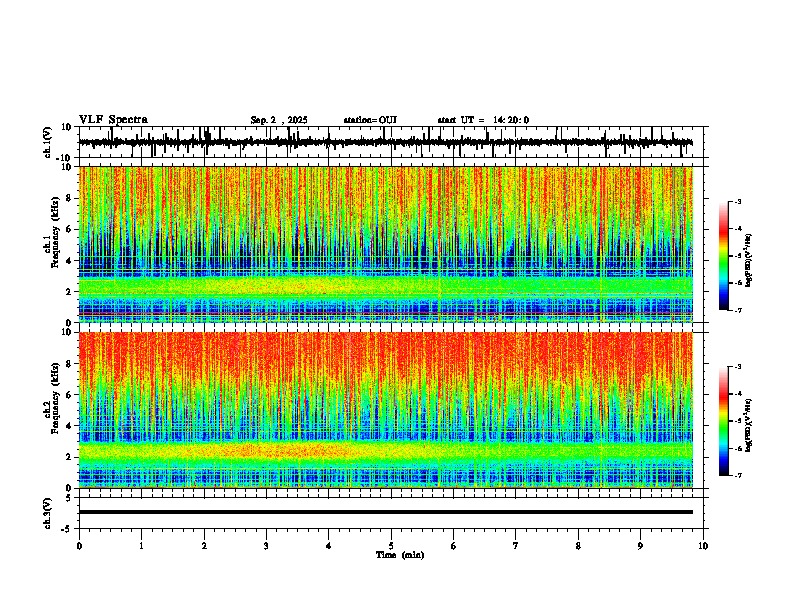792x612 pixels.
Task: Click the "5" tick on the Time axis
Action: pos(391,546)
